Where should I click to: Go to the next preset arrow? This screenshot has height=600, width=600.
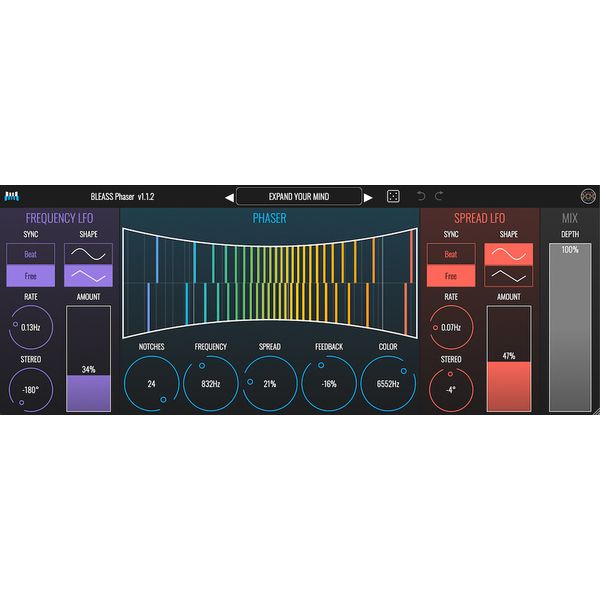[368, 197]
